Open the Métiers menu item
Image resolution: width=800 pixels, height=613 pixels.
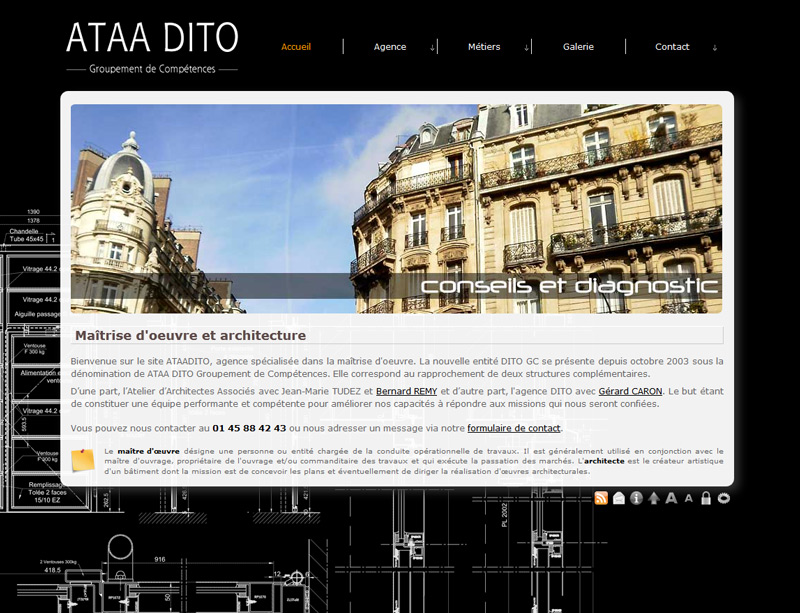(x=484, y=46)
